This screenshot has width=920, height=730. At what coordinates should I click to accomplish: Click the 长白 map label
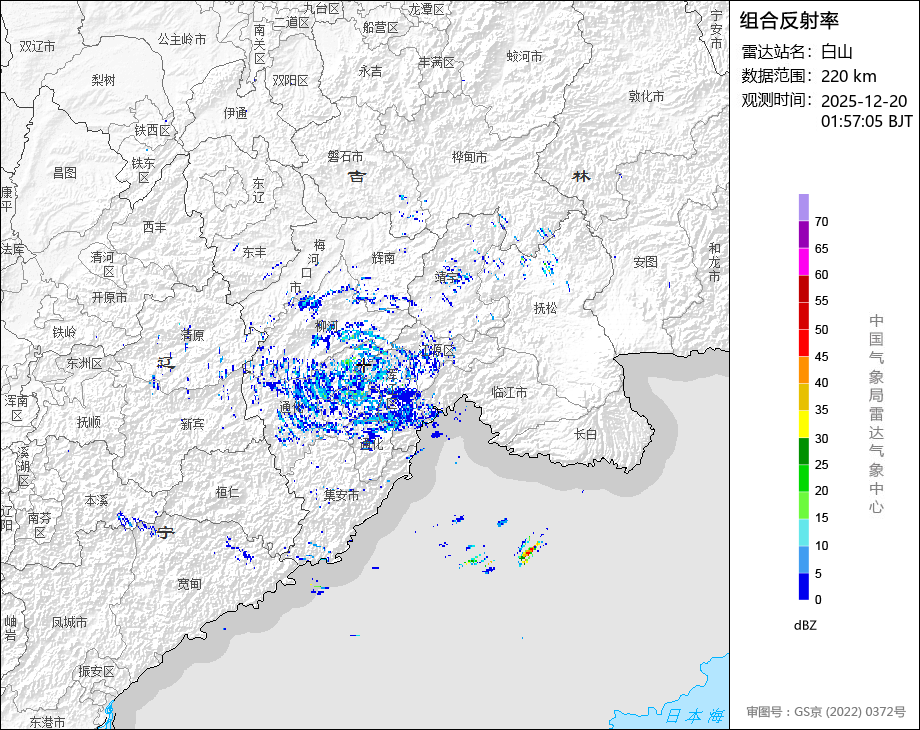pyautogui.click(x=585, y=434)
